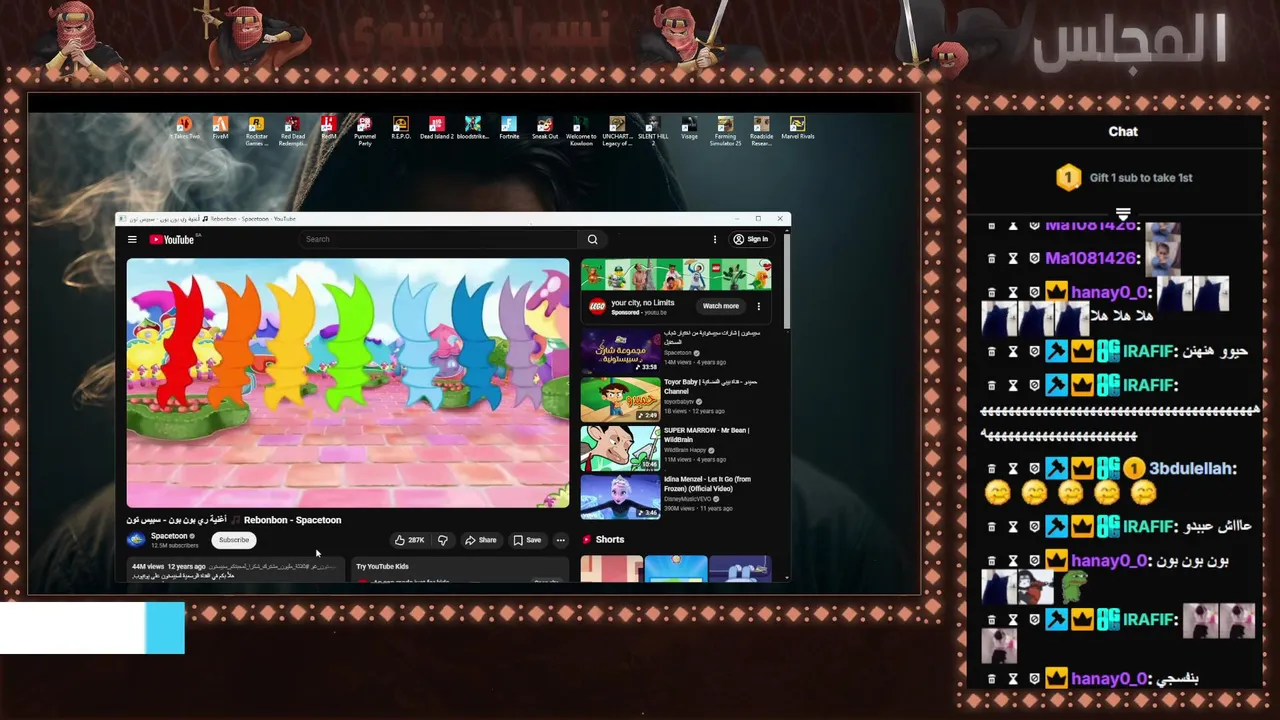
Task: Go to the YouTube home logo
Action: [x=174, y=239]
